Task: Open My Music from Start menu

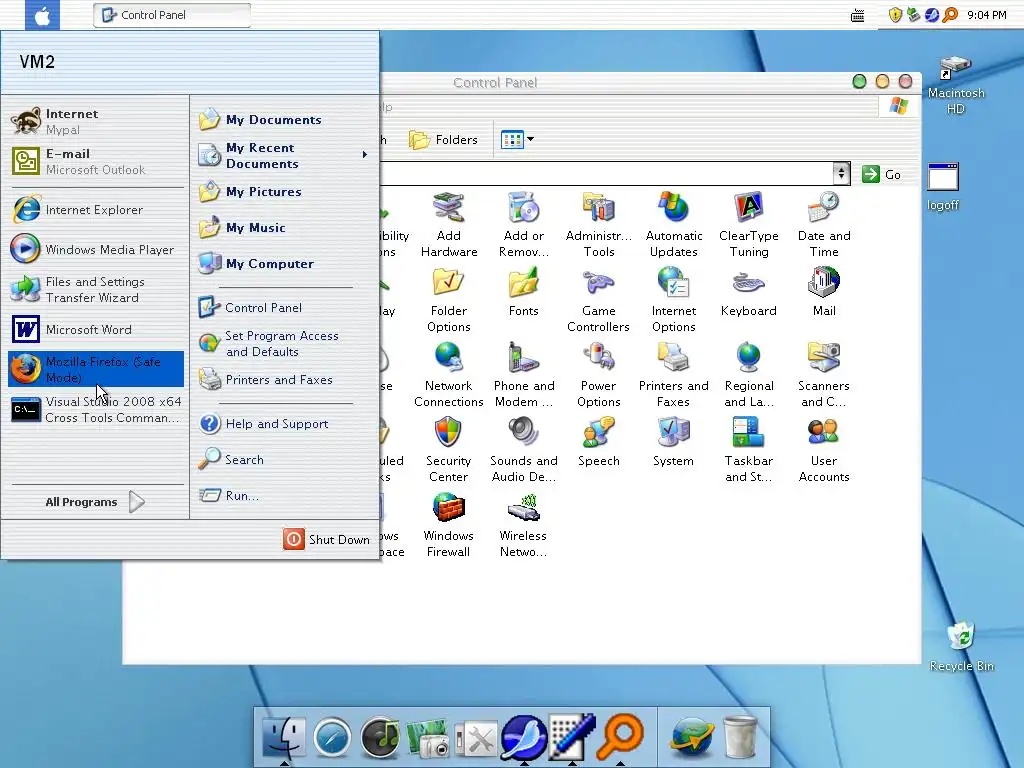Action: click(283, 227)
